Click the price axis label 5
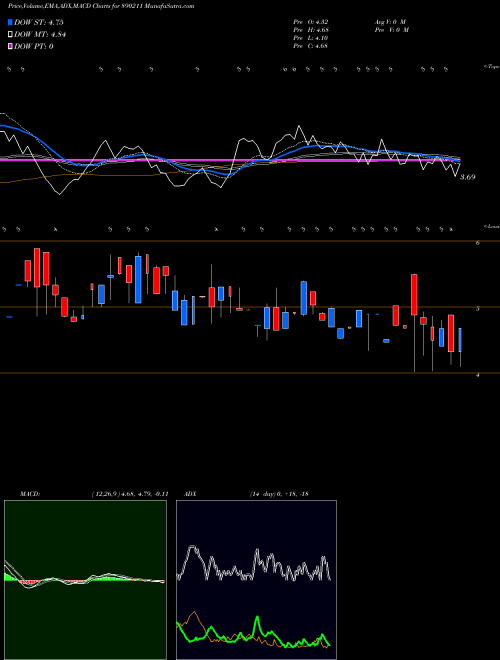 (478, 309)
